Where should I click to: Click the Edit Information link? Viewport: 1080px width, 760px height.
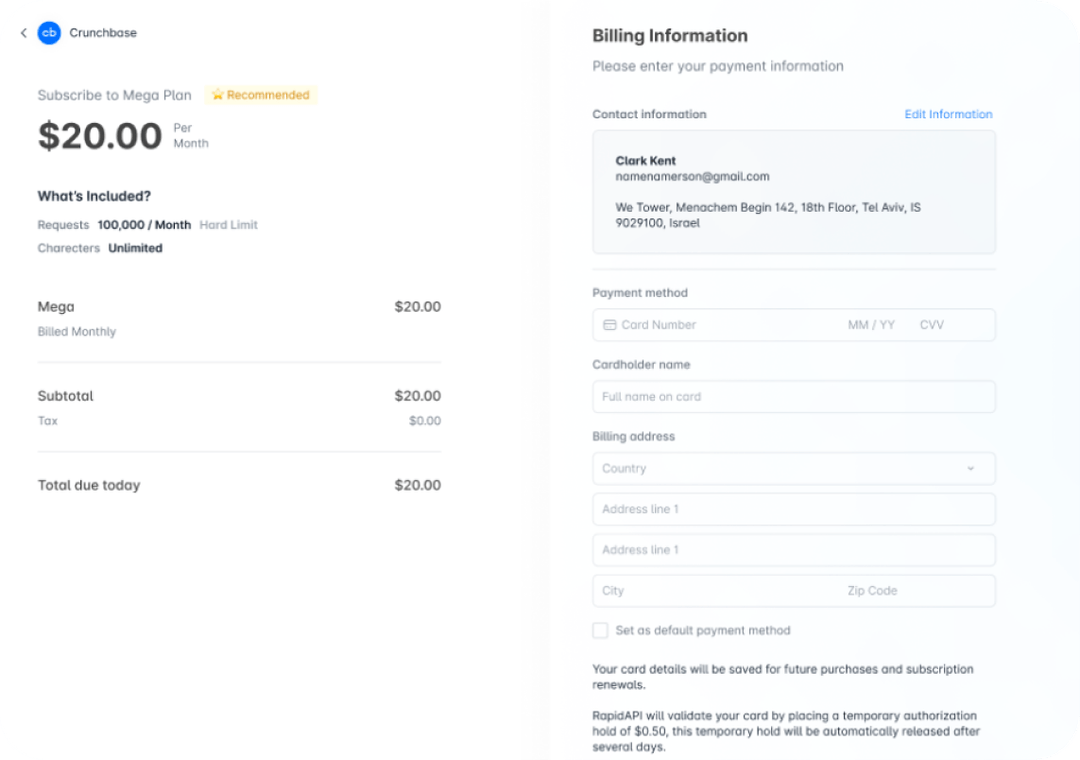click(x=948, y=114)
